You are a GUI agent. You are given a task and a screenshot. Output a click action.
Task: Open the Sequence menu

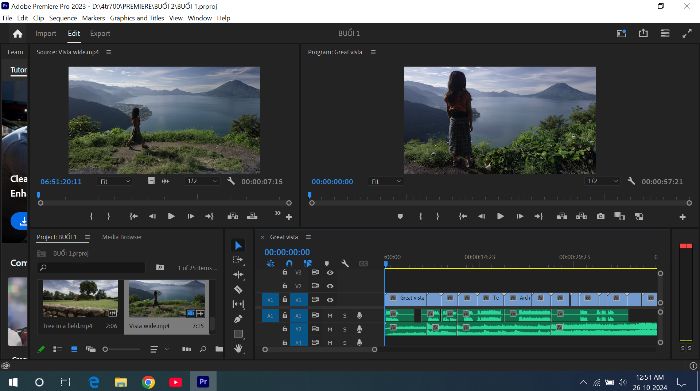point(63,18)
